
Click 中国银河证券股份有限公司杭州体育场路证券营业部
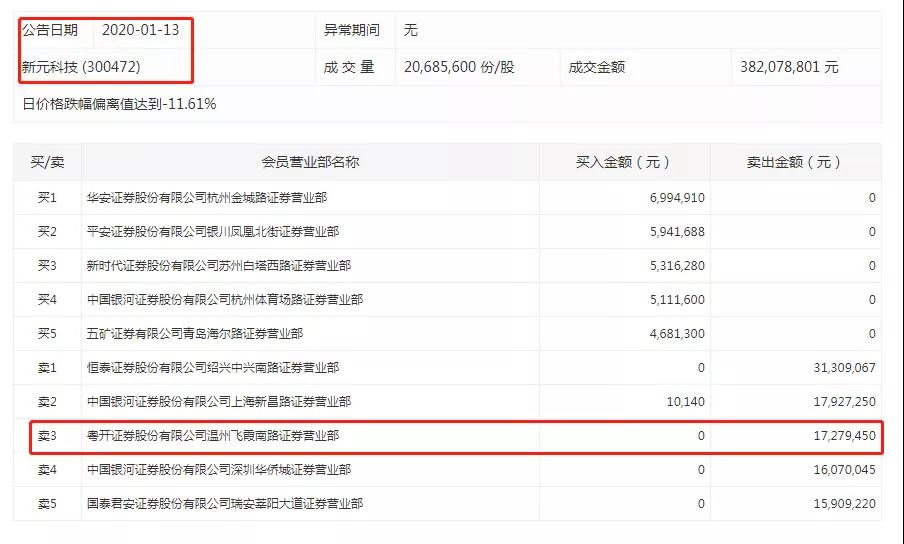tap(225, 300)
